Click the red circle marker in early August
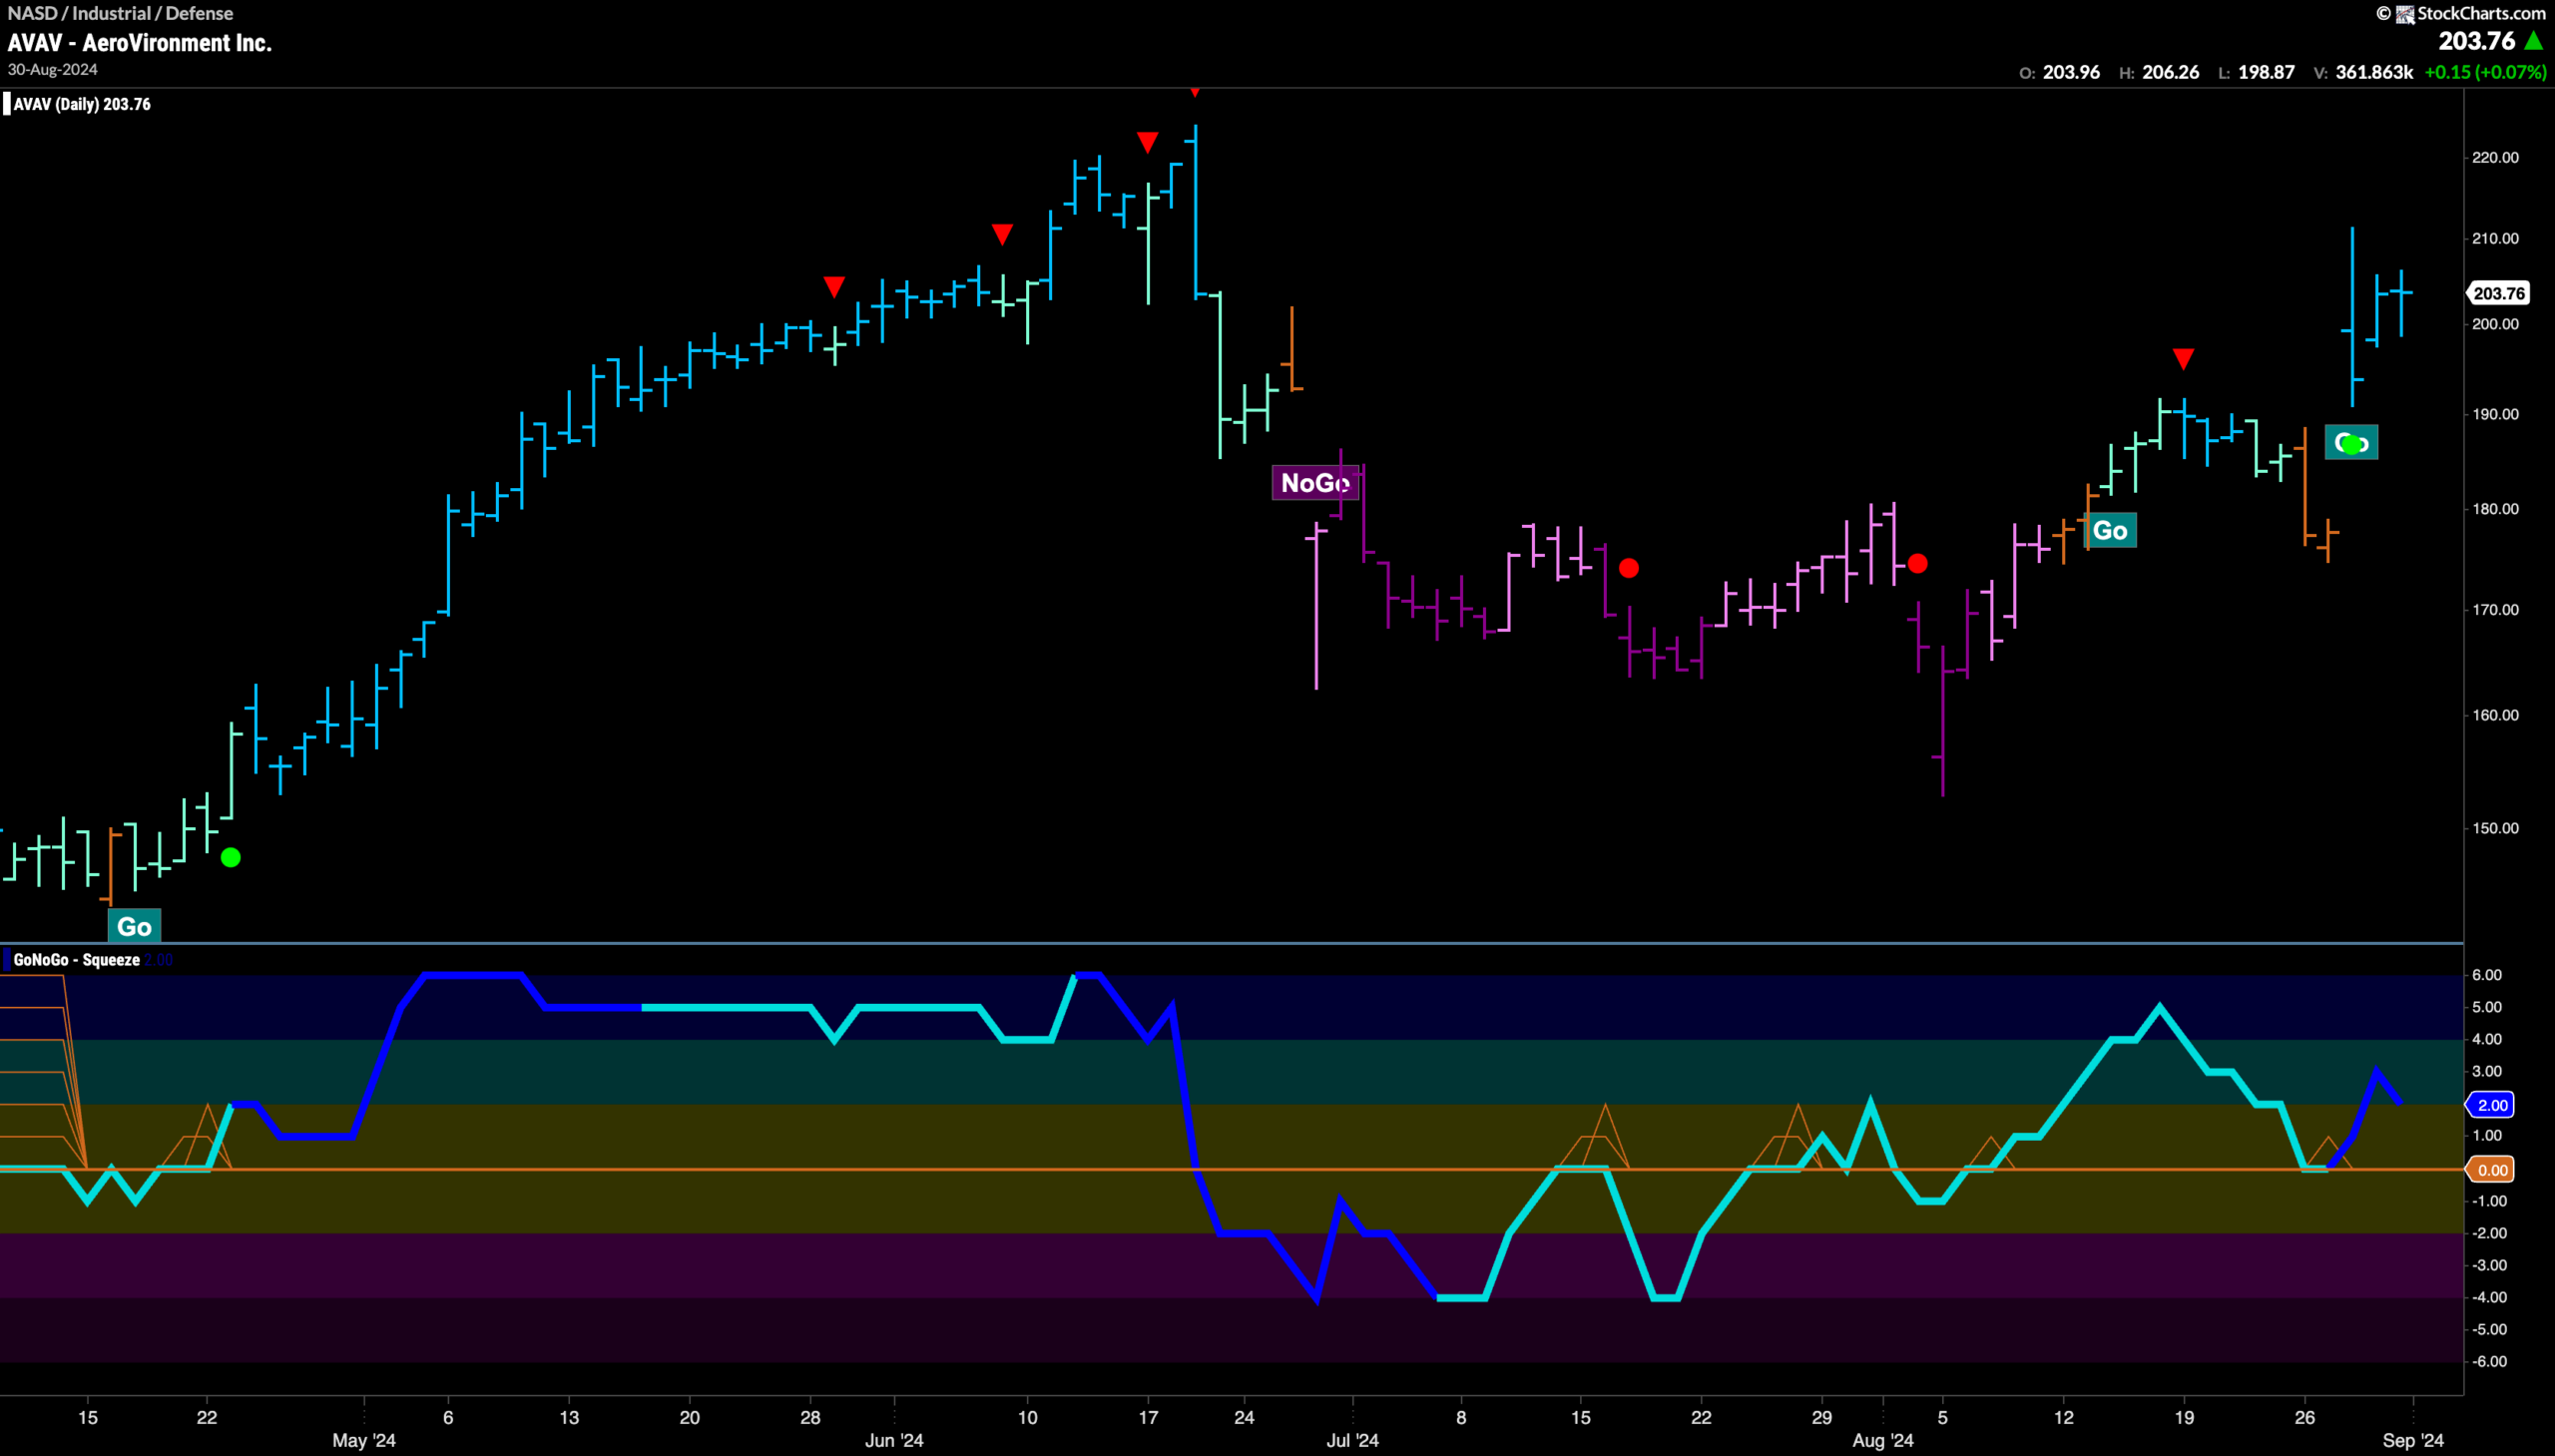The image size is (2555, 1456). click(1917, 564)
